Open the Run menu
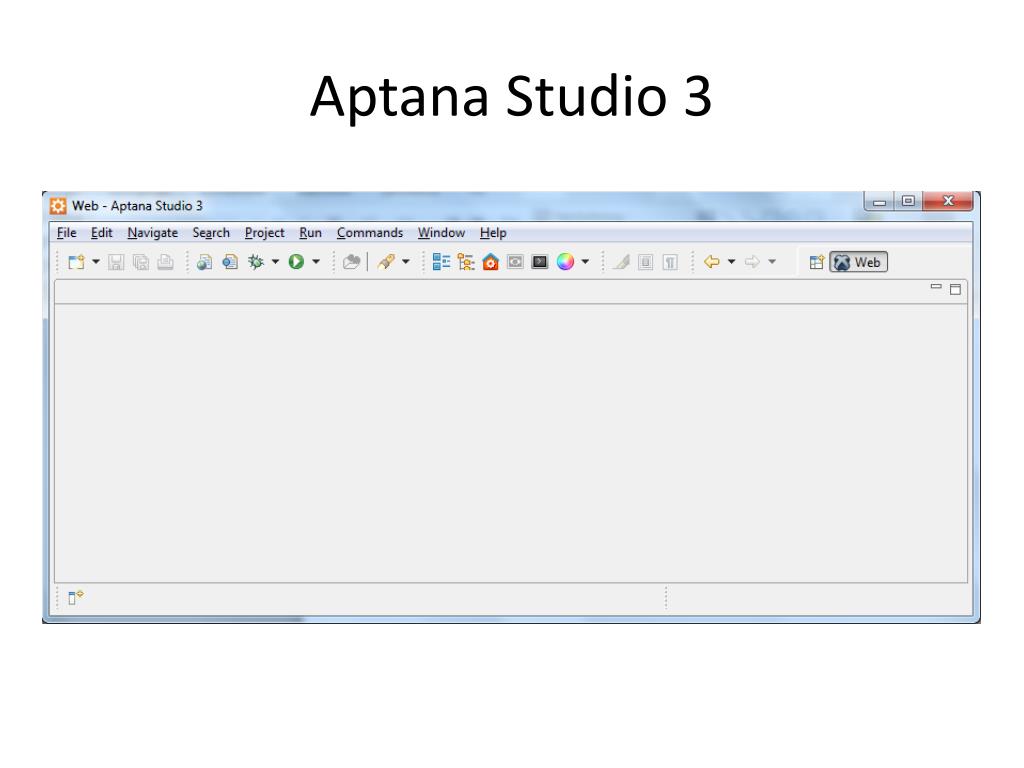The width and height of the screenshot is (1024, 768). 310,232
